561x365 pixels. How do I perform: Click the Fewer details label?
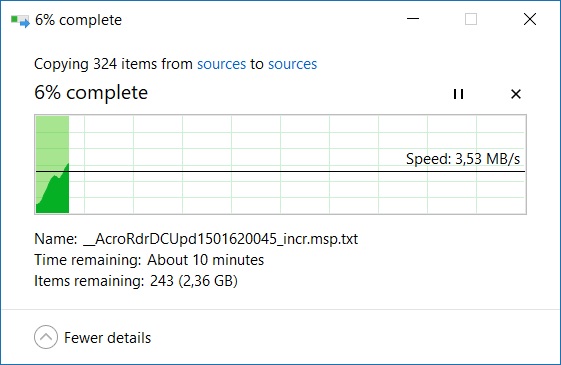(107, 338)
